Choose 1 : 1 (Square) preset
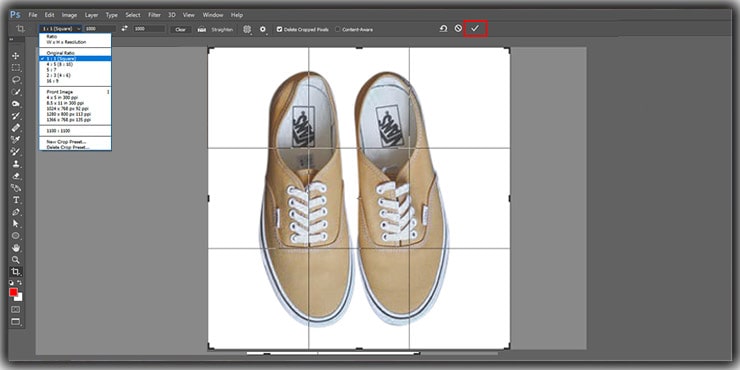 pos(75,59)
